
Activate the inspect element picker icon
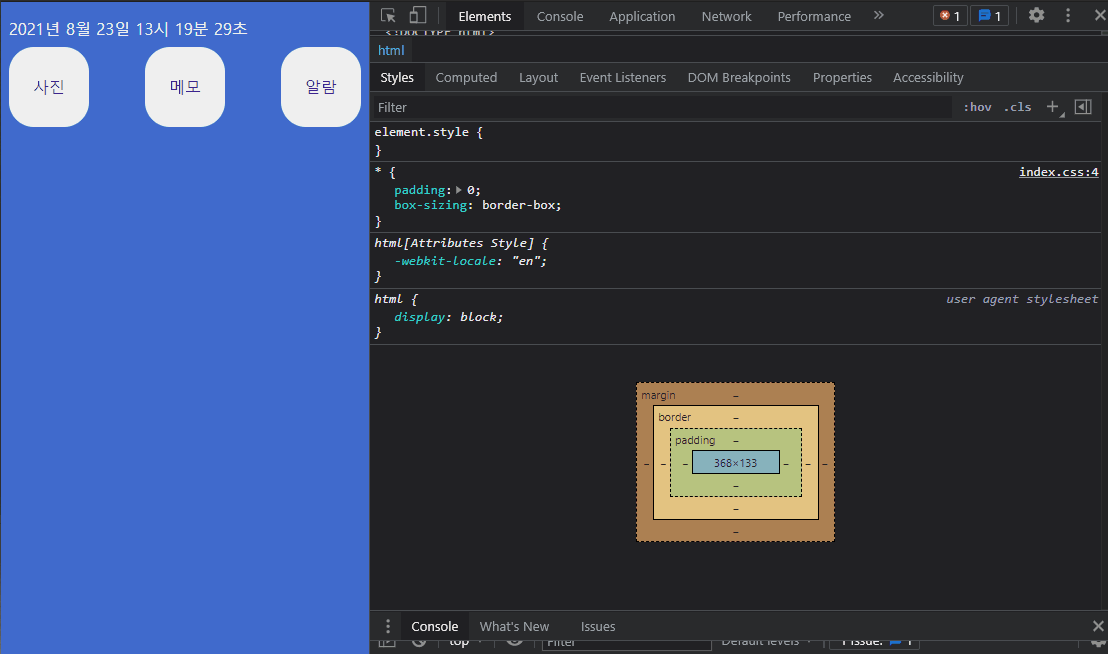[x=388, y=16]
